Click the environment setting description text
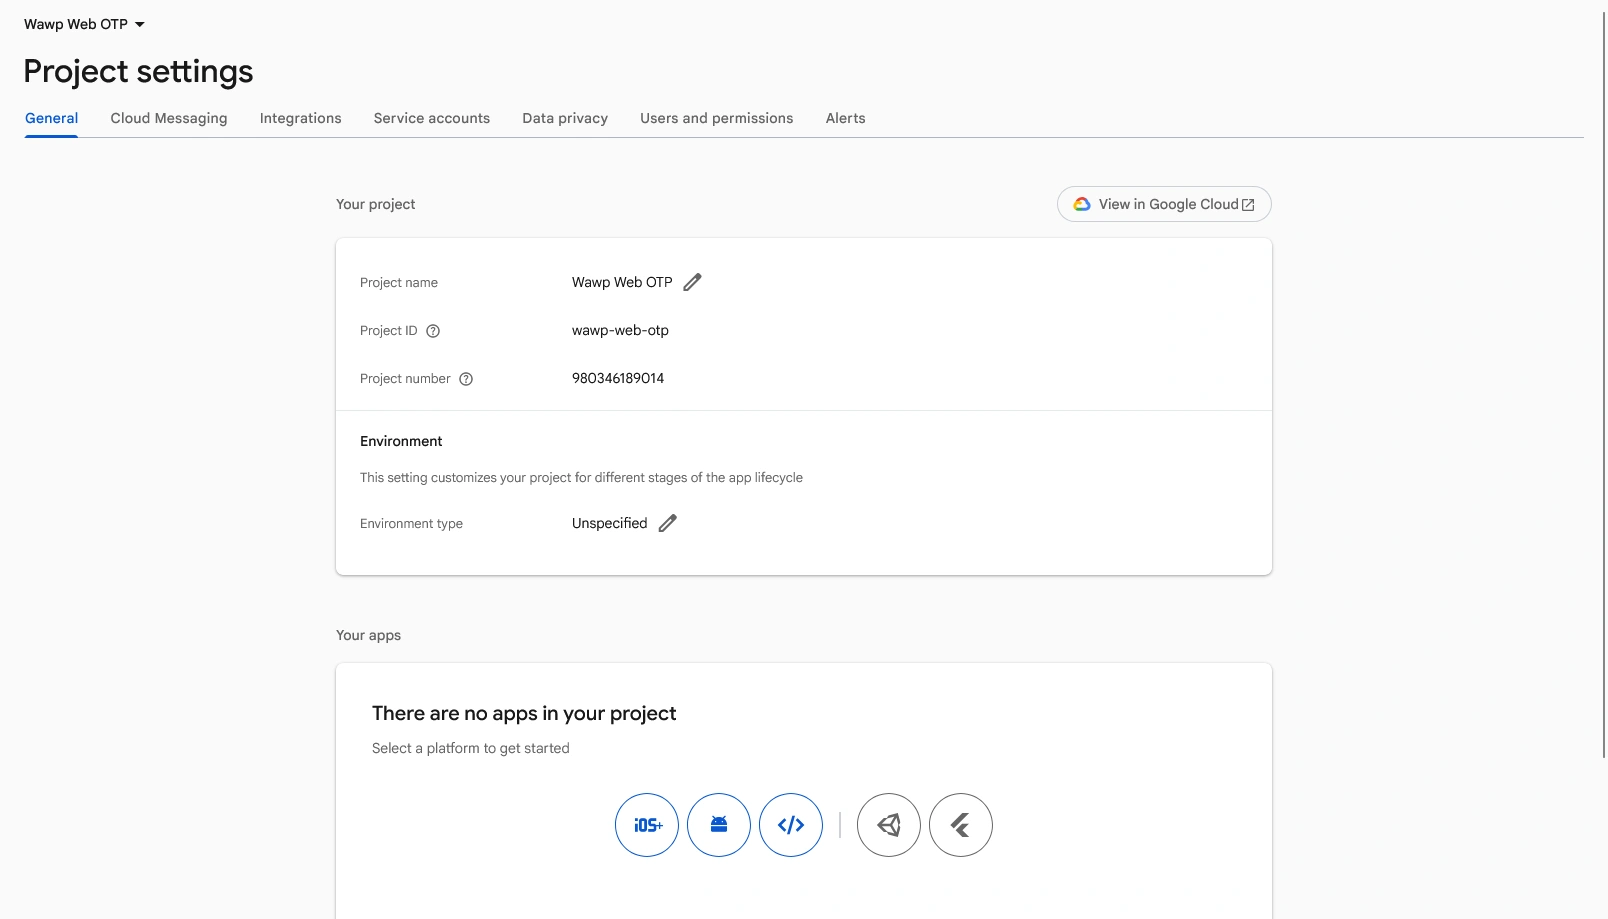The width and height of the screenshot is (1608, 919). click(581, 478)
